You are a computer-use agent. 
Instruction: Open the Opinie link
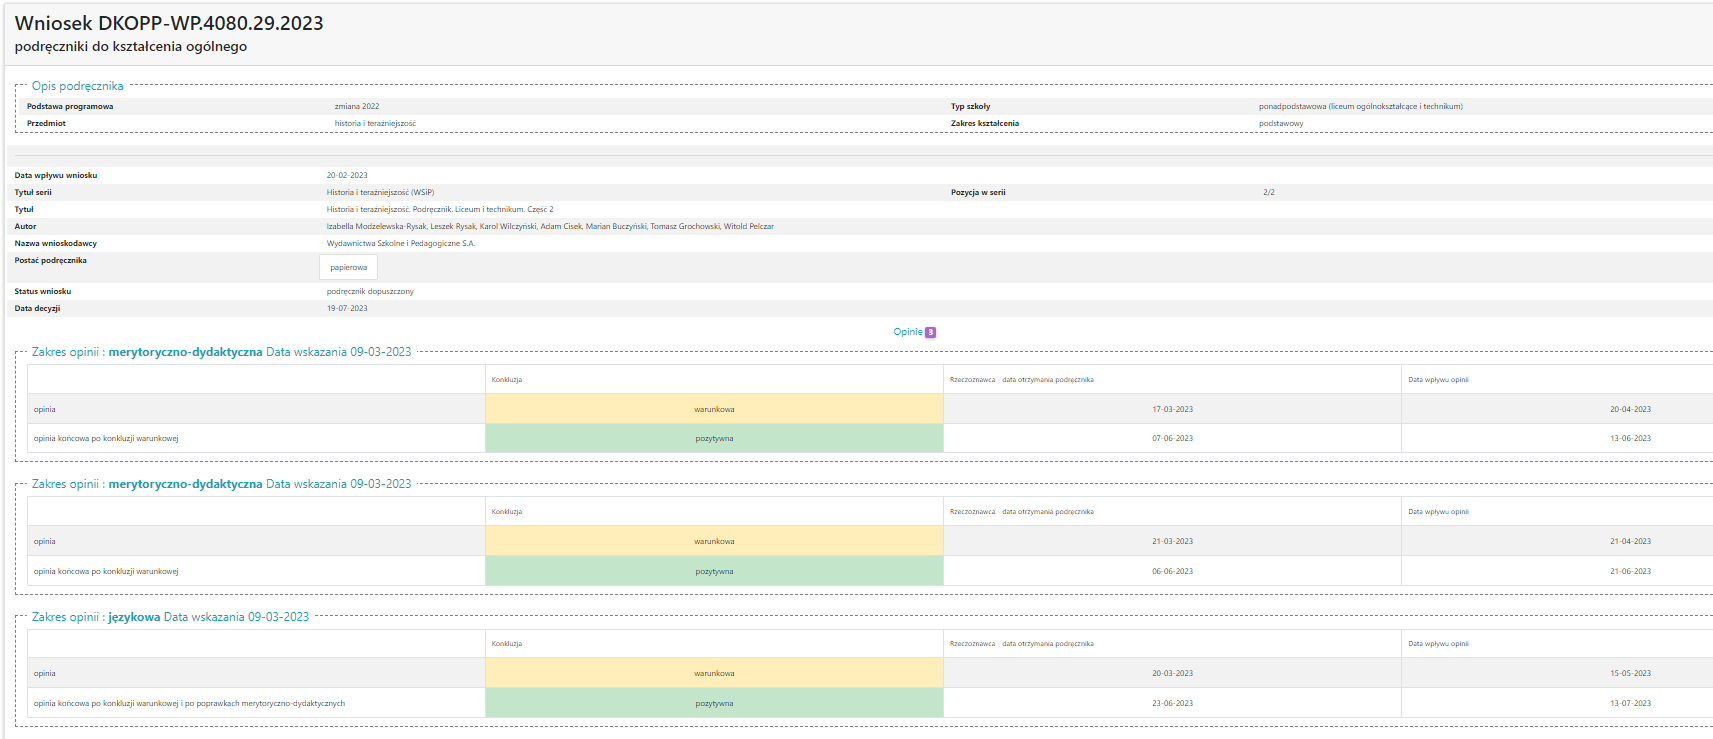pos(907,332)
